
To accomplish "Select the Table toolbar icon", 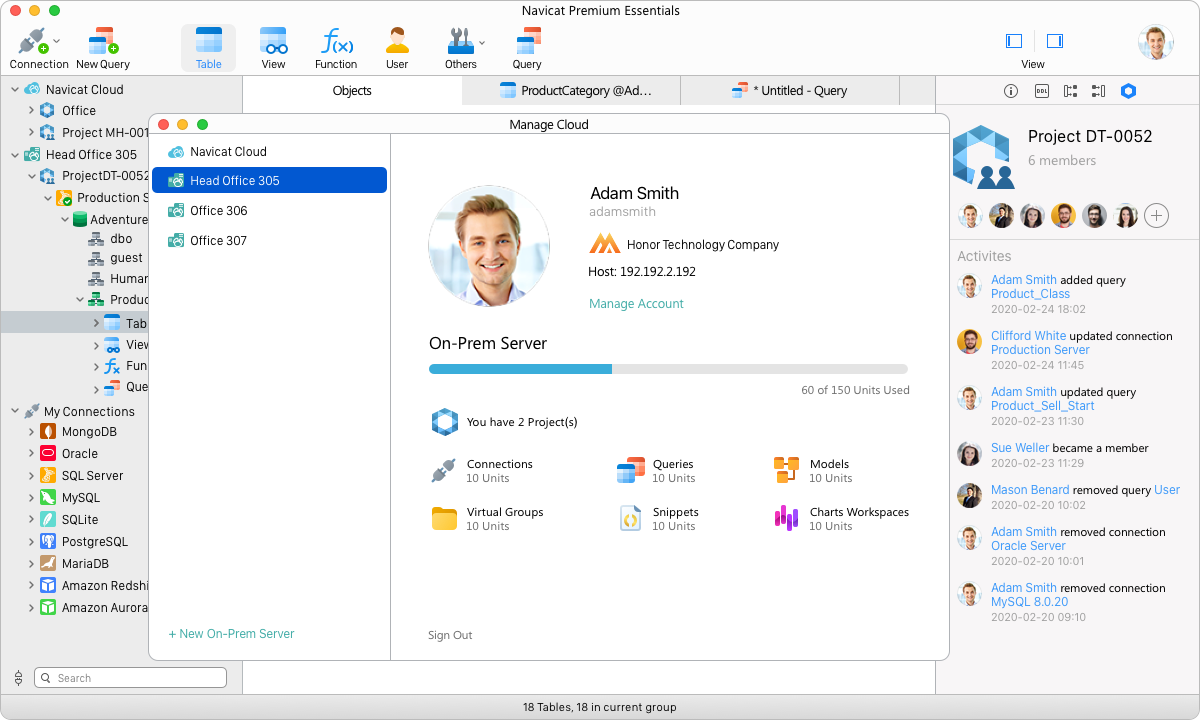I will [x=208, y=48].
